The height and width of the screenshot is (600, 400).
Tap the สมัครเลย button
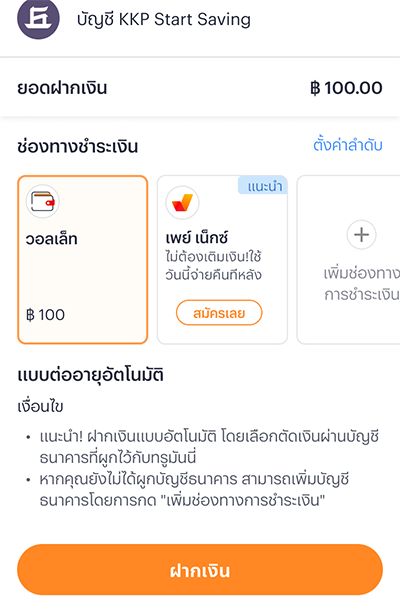219,313
